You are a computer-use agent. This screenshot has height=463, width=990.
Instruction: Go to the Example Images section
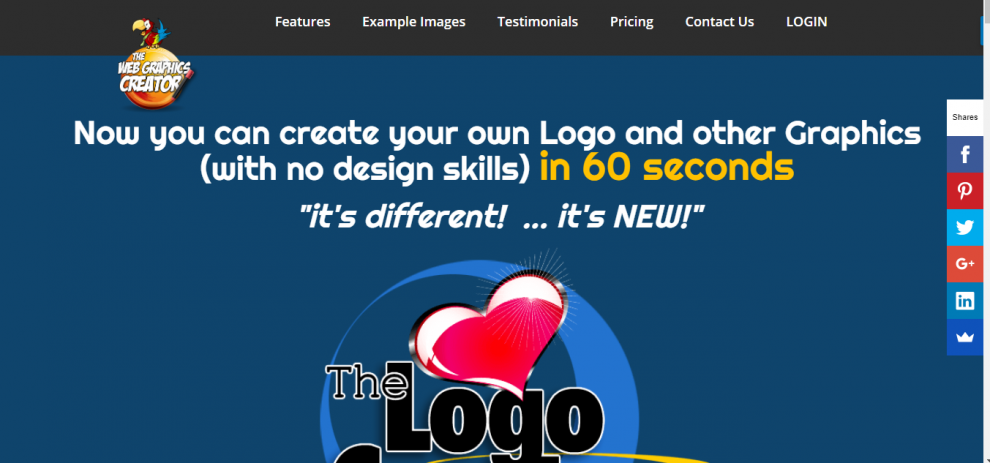[x=414, y=21]
